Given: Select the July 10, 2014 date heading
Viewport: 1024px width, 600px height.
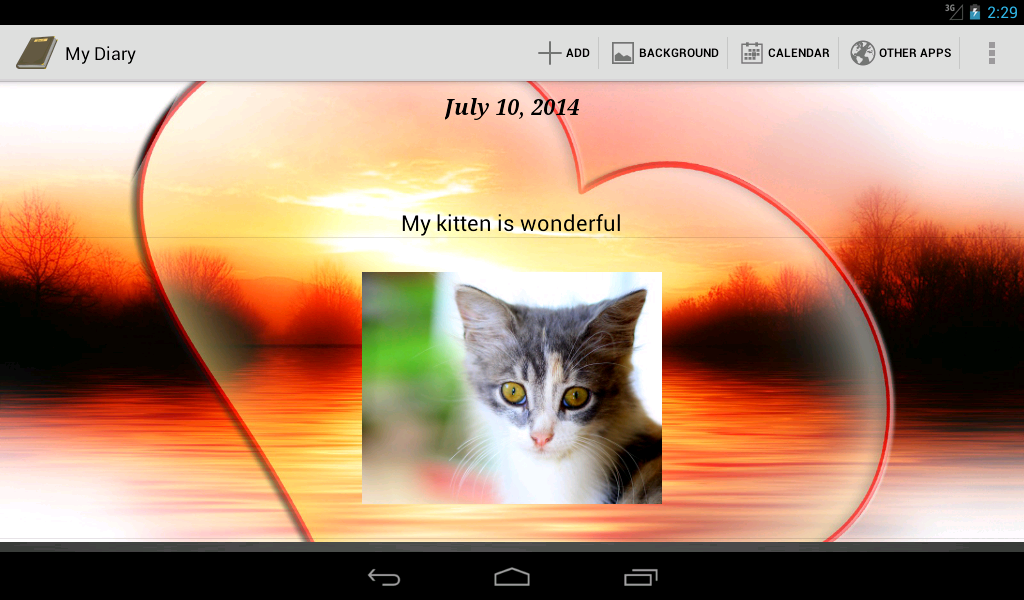Looking at the screenshot, I should [512, 107].
